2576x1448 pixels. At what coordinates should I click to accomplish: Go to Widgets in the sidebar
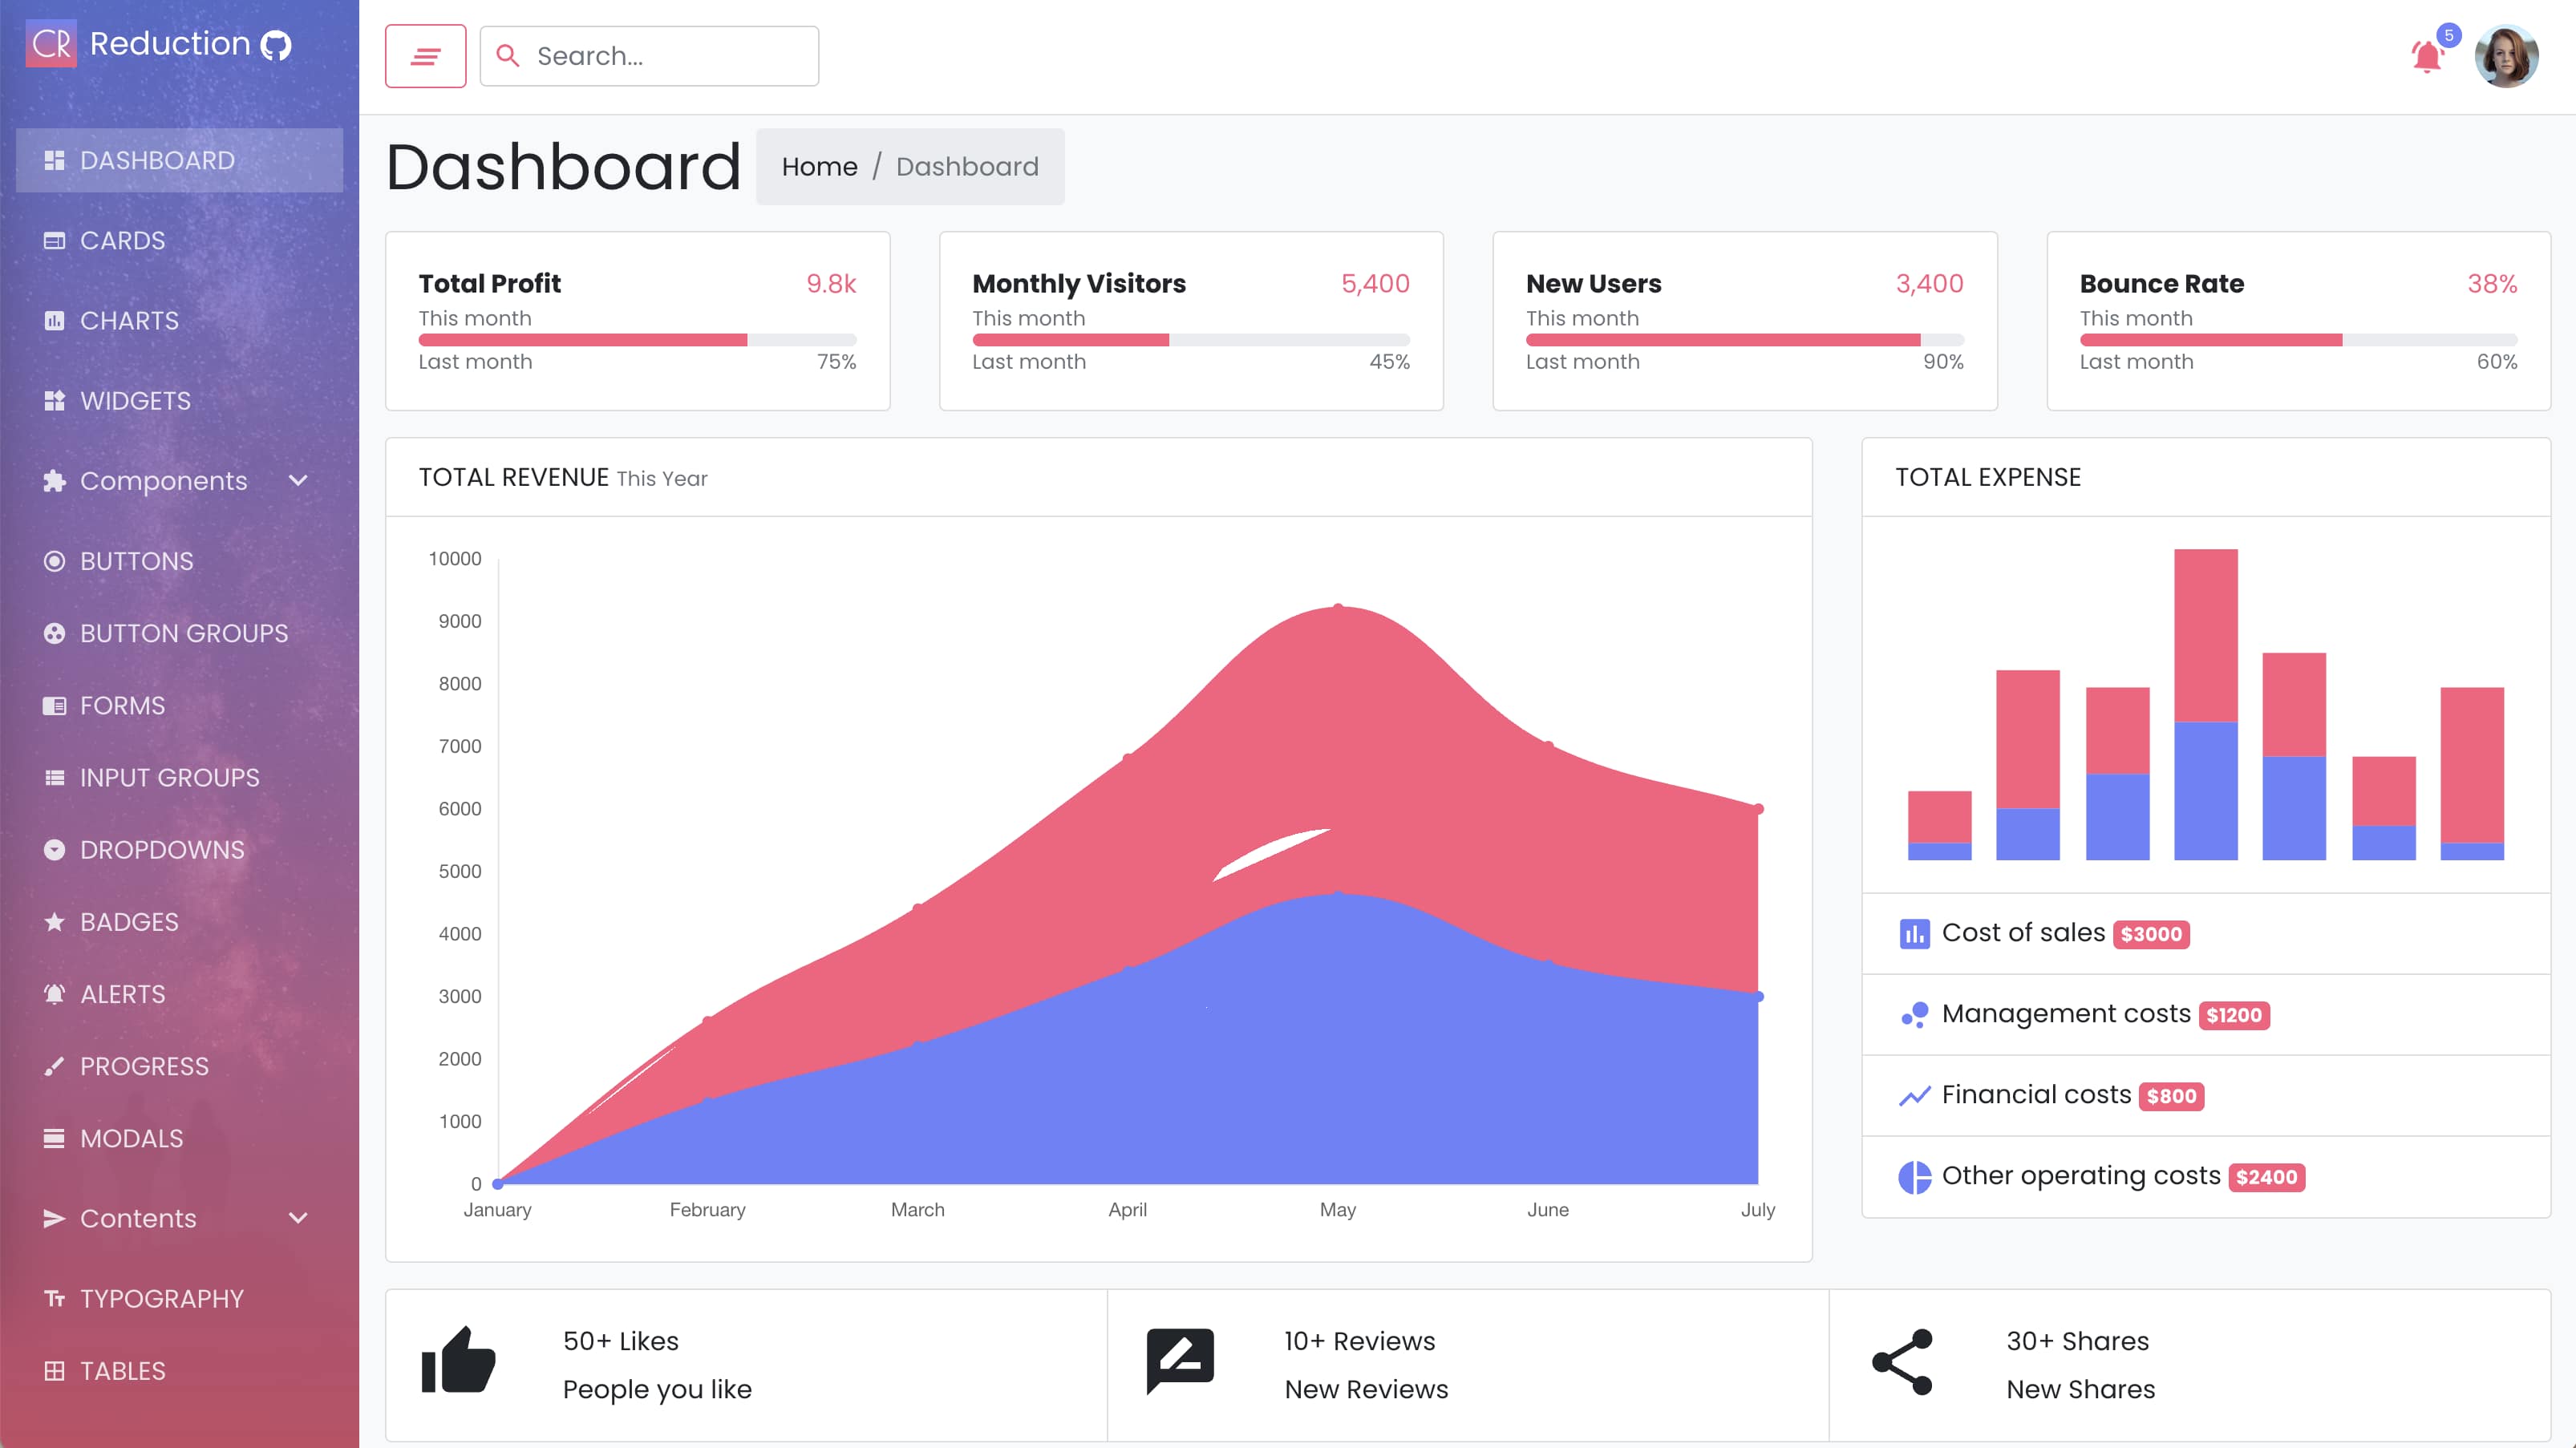click(135, 401)
